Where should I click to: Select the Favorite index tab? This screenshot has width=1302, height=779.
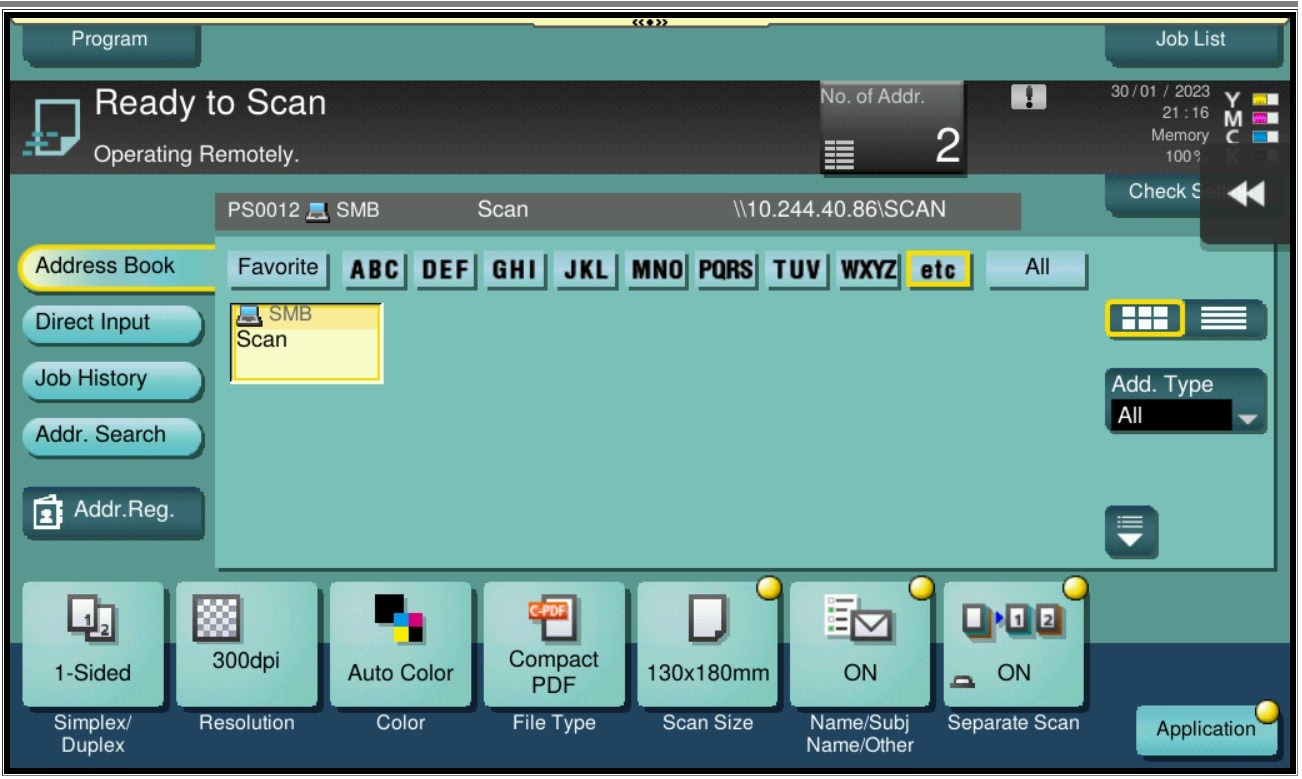[x=278, y=268]
